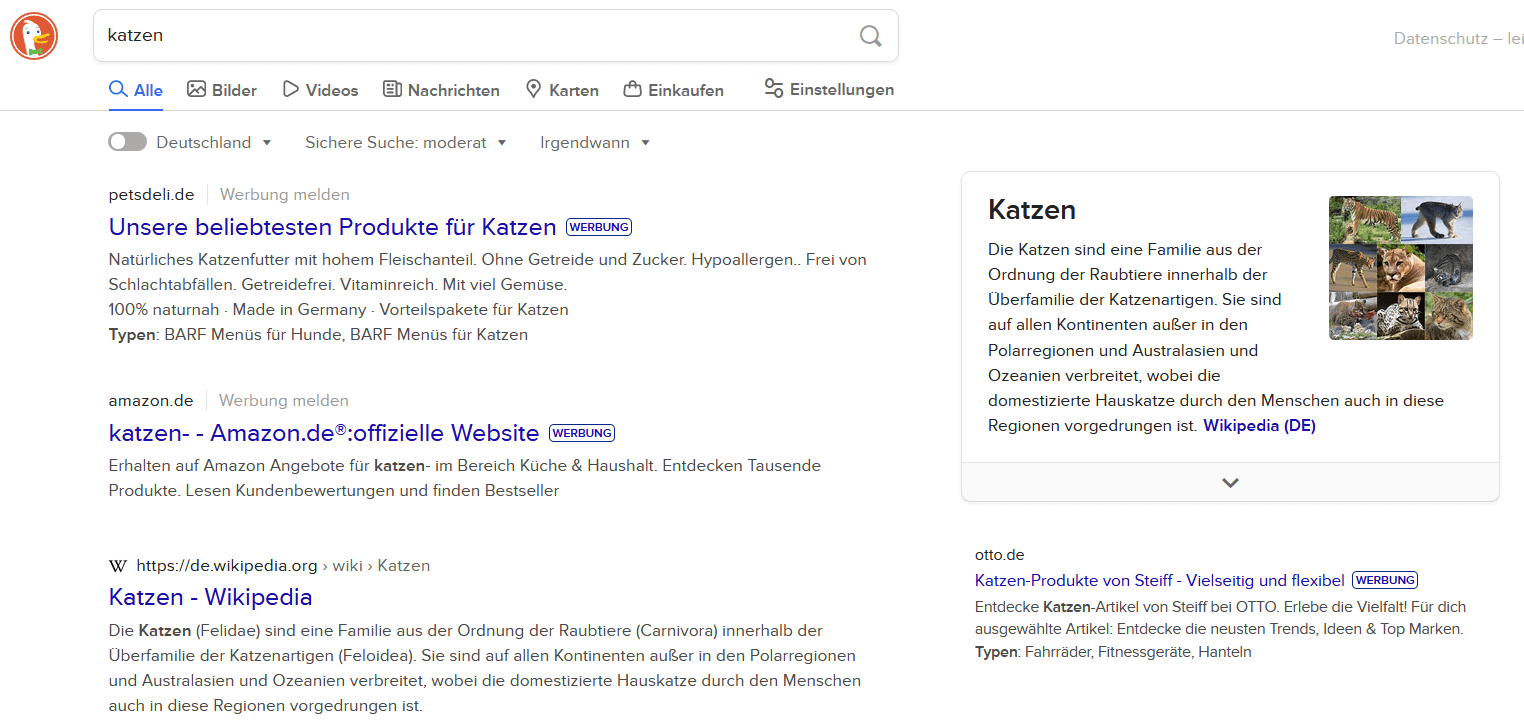Open the Einkaufen tab
The image size is (1524, 727).
pos(673,90)
